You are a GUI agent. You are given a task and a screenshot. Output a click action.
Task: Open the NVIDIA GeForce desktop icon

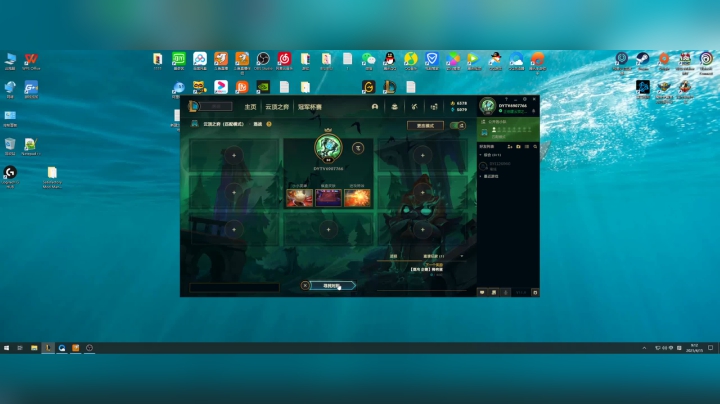tap(263, 87)
